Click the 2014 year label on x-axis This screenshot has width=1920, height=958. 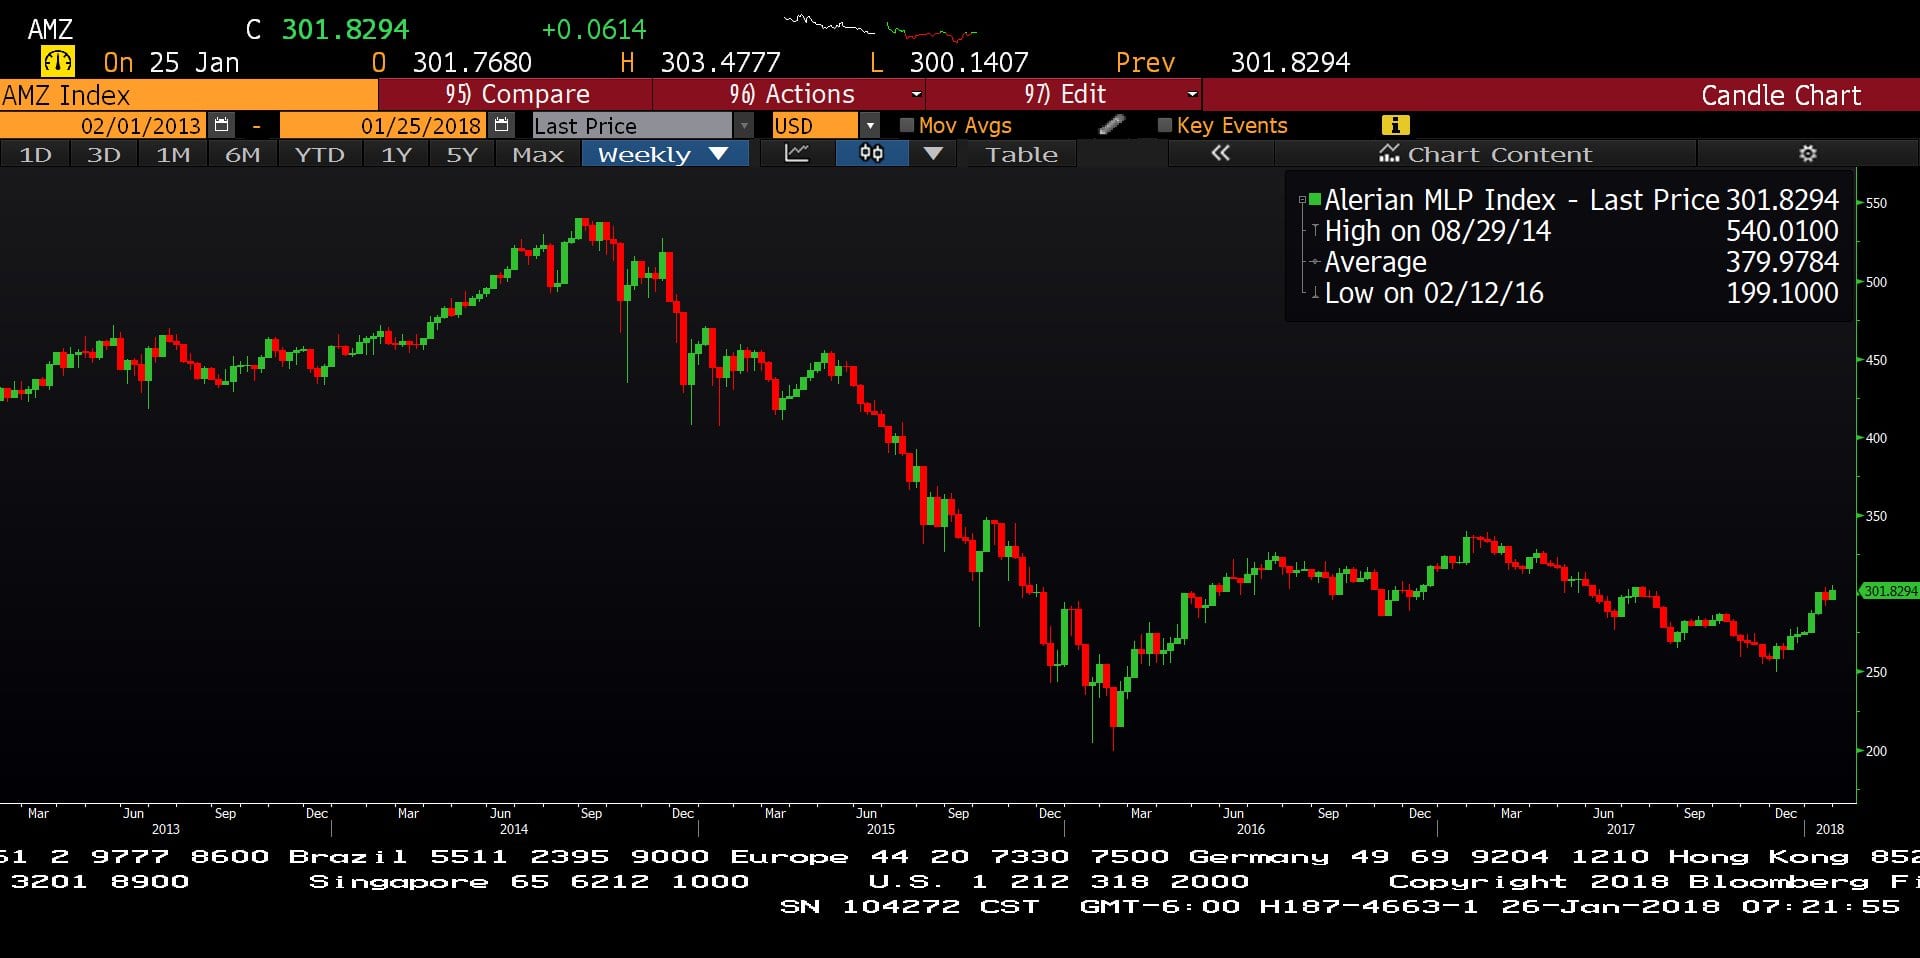[x=513, y=829]
